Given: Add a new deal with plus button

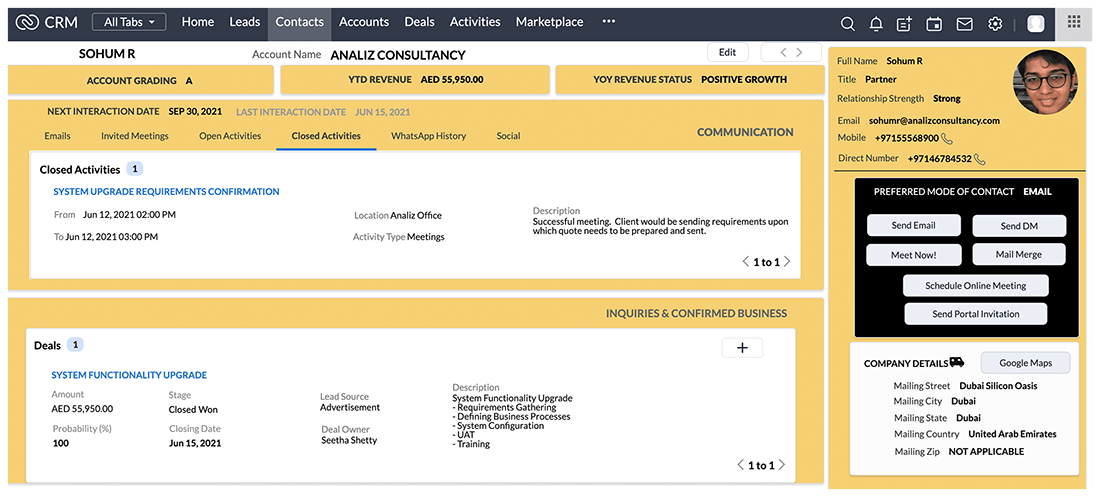Looking at the screenshot, I should 742,347.
